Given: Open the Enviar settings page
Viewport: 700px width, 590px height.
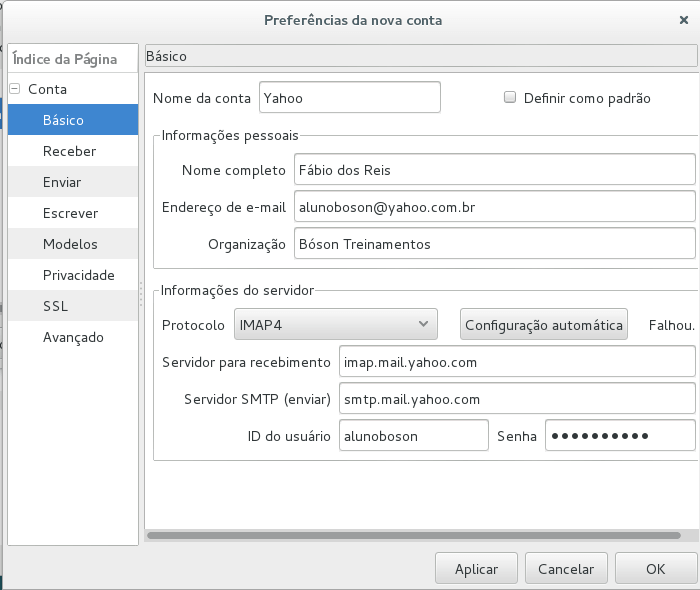Looking at the screenshot, I should click(62, 182).
